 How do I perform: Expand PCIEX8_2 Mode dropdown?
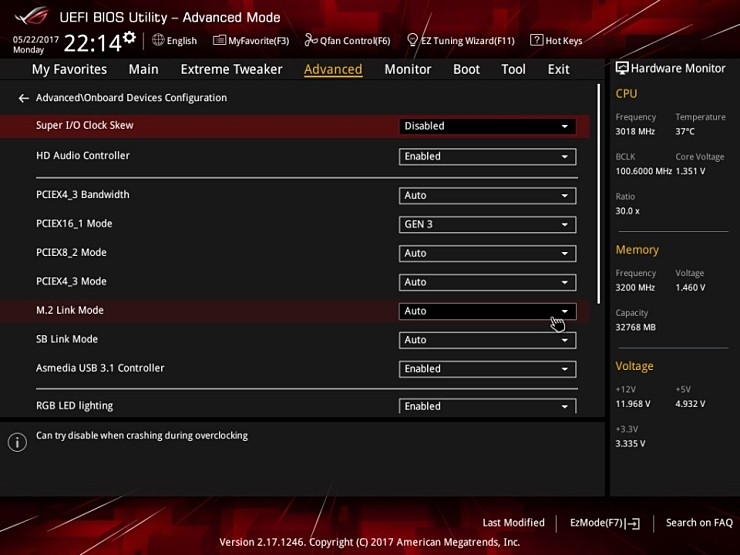point(488,253)
